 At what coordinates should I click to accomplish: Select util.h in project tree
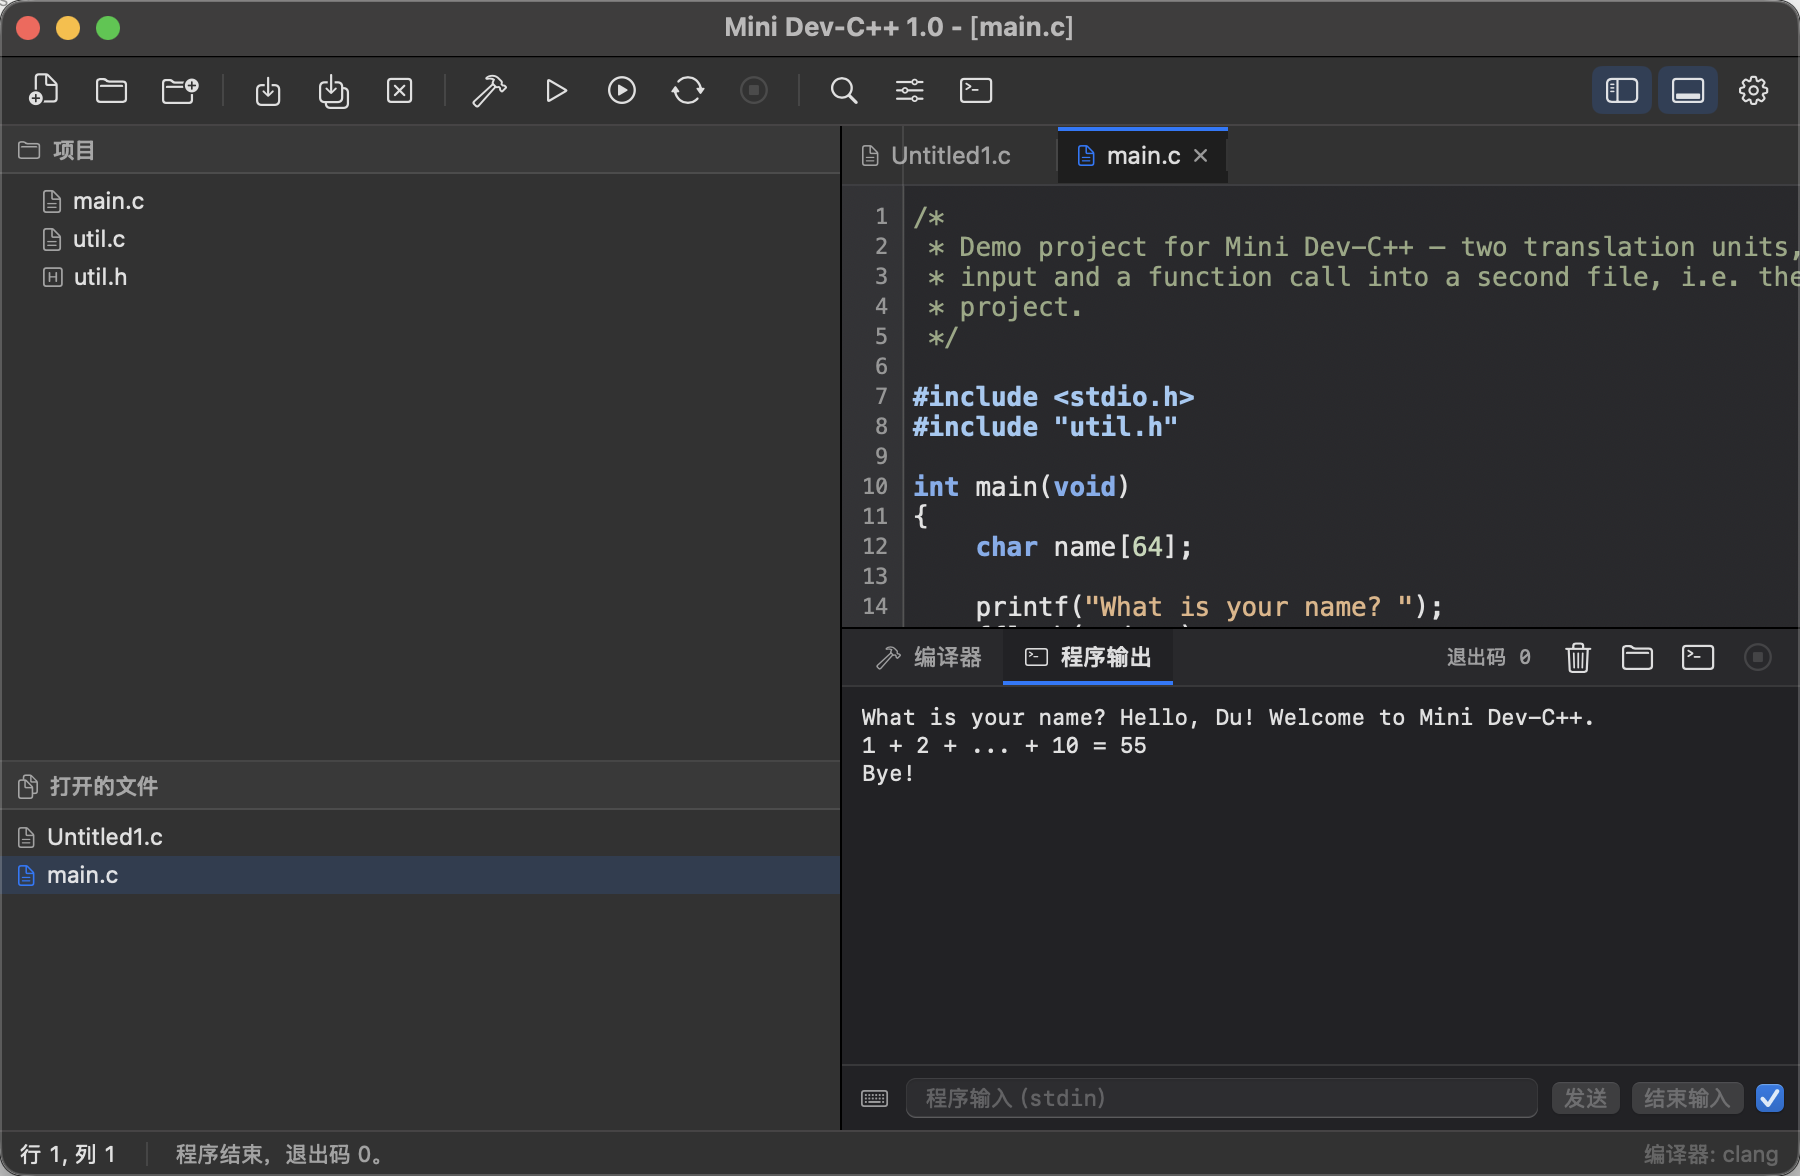100,277
